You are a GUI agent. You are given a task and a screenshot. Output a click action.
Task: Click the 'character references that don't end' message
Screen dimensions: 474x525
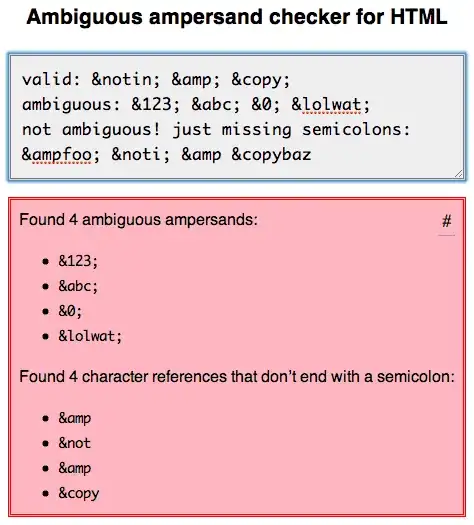(237, 377)
